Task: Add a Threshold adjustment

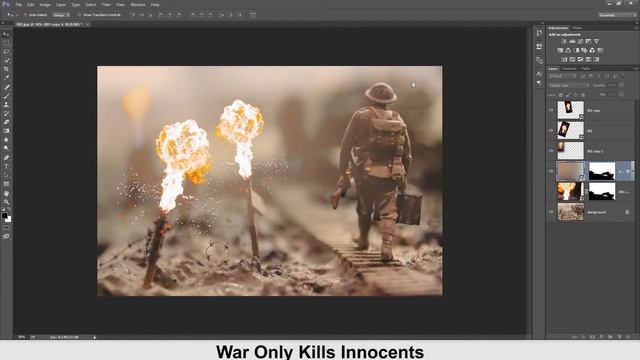Action: click(x=580, y=60)
